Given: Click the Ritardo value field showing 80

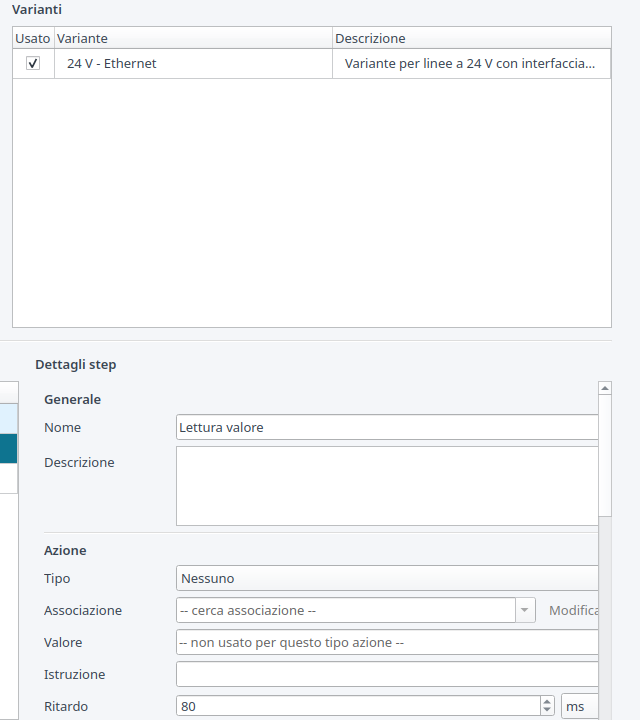Looking at the screenshot, I should (358, 706).
